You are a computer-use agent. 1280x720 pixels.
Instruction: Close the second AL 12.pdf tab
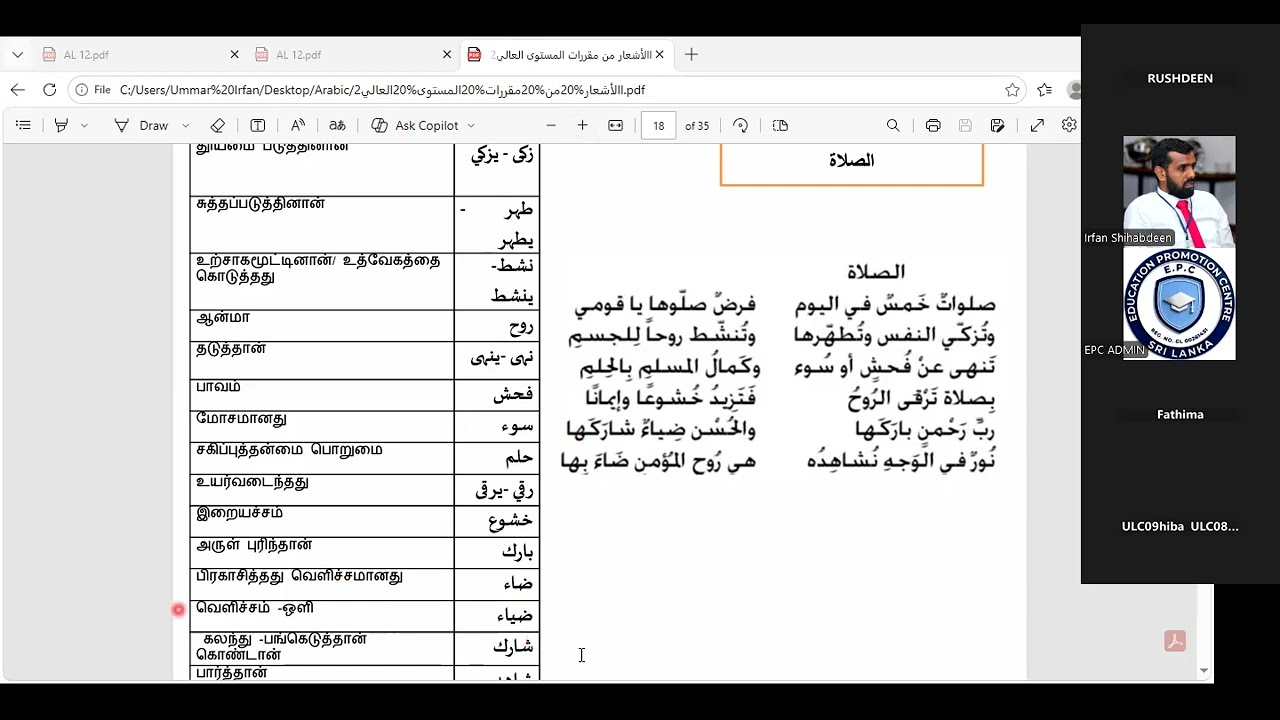[x=447, y=55]
